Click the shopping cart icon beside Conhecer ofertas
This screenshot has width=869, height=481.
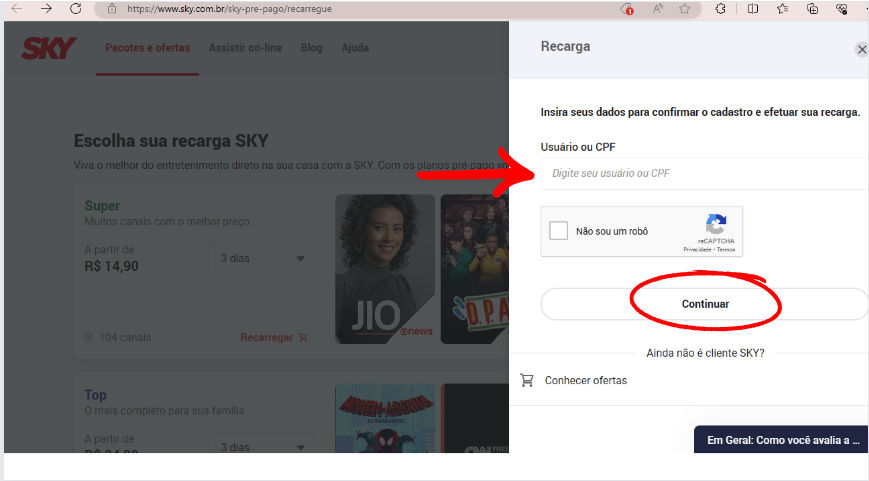pyautogui.click(x=527, y=380)
